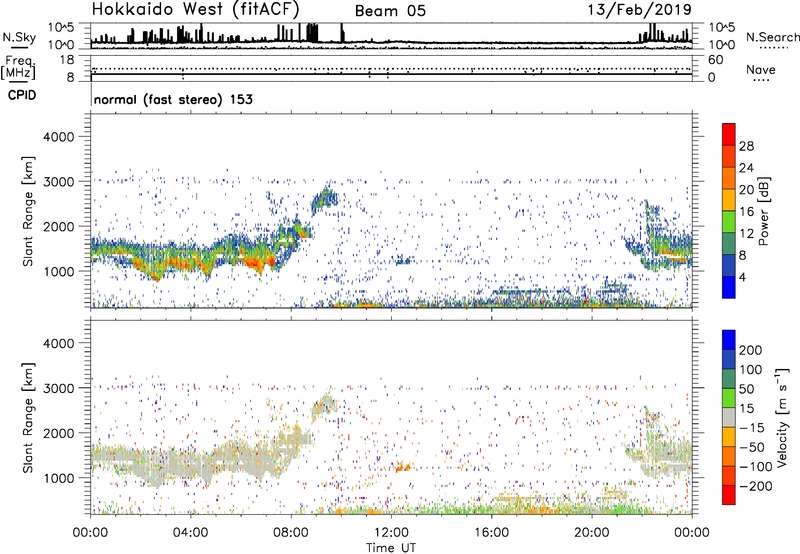Viewport: 800px width, 554px height.
Task: Click the gray band of the Velocity colorbar
Action: pos(729,417)
